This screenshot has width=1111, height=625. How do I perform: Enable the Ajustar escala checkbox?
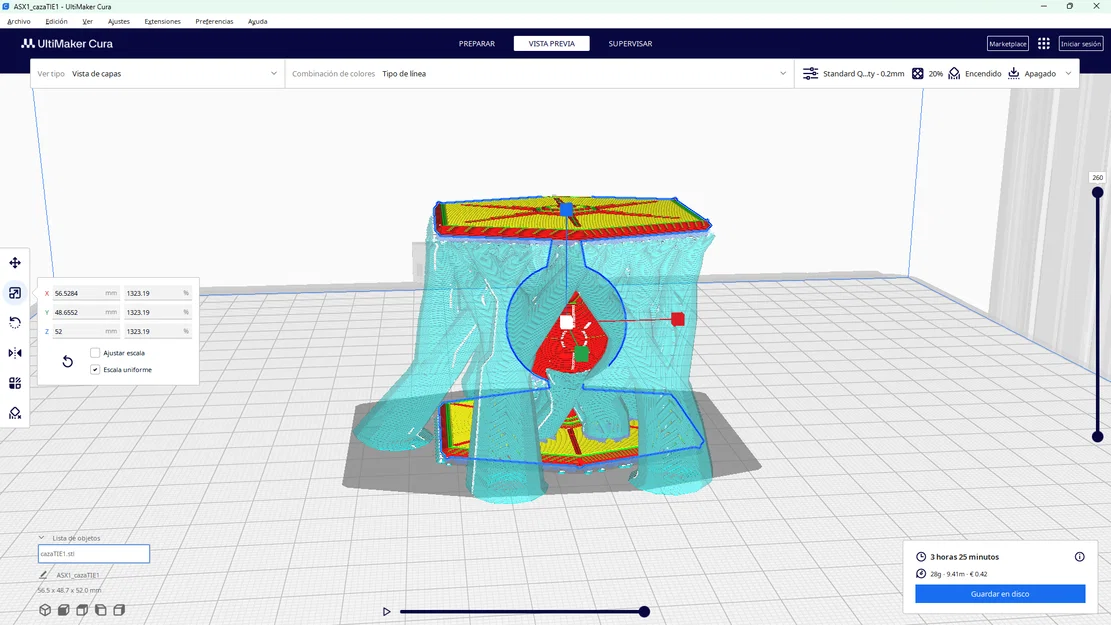coord(95,352)
